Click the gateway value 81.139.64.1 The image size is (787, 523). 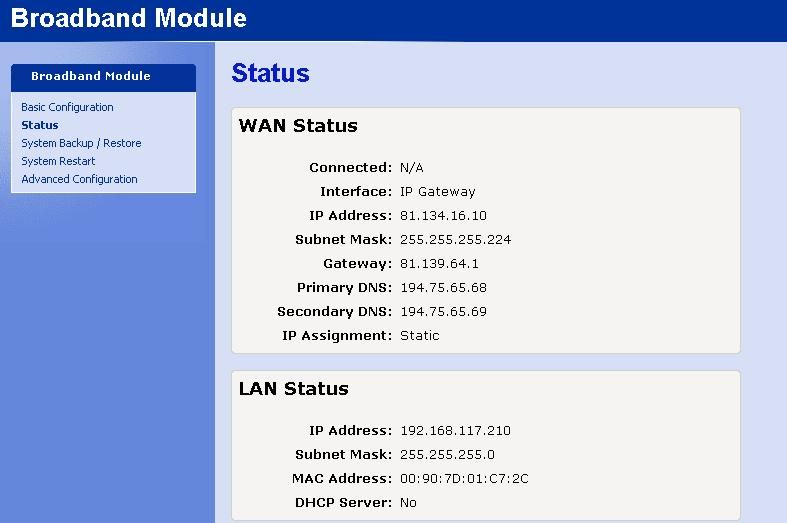[439, 264]
